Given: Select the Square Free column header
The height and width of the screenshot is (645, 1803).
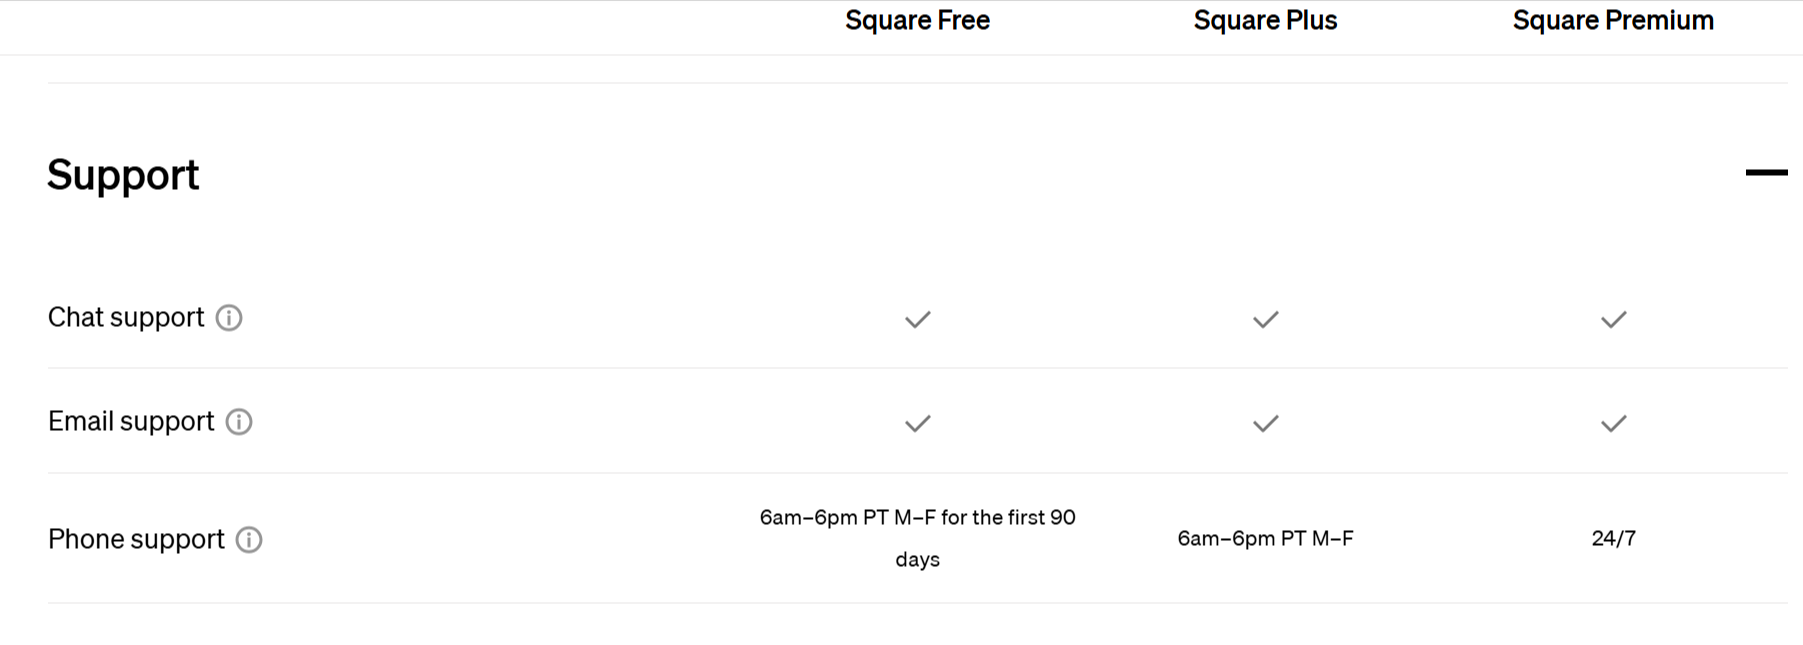Looking at the screenshot, I should tap(917, 20).
